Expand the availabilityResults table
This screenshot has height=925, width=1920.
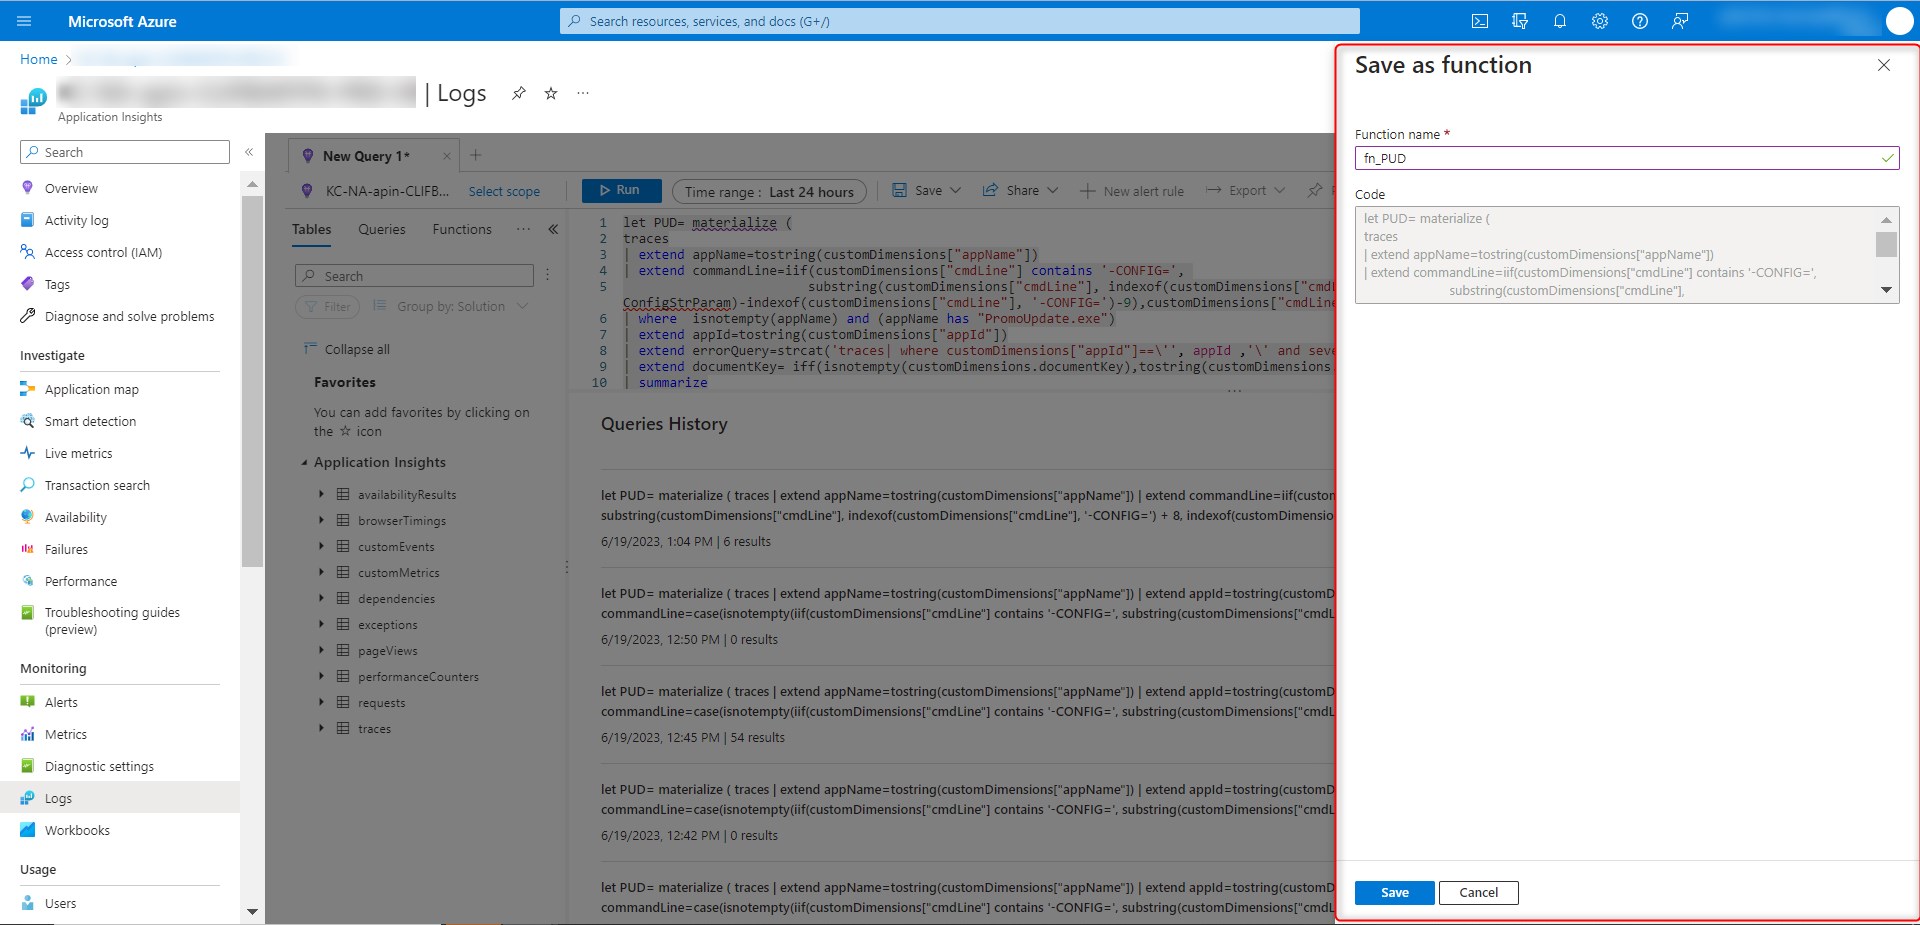[x=321, y=494]
